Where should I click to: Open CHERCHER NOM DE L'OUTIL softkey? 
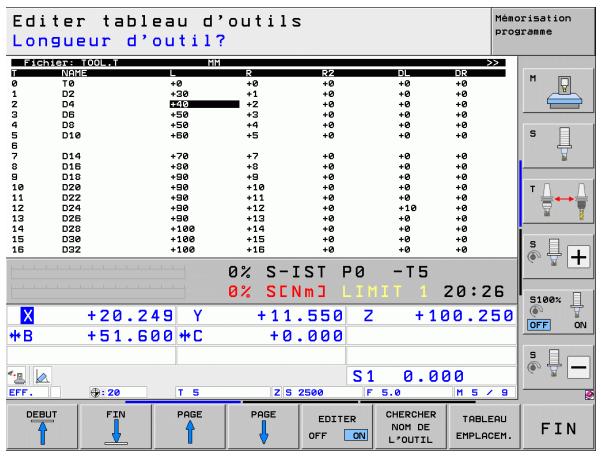(411, 427)
